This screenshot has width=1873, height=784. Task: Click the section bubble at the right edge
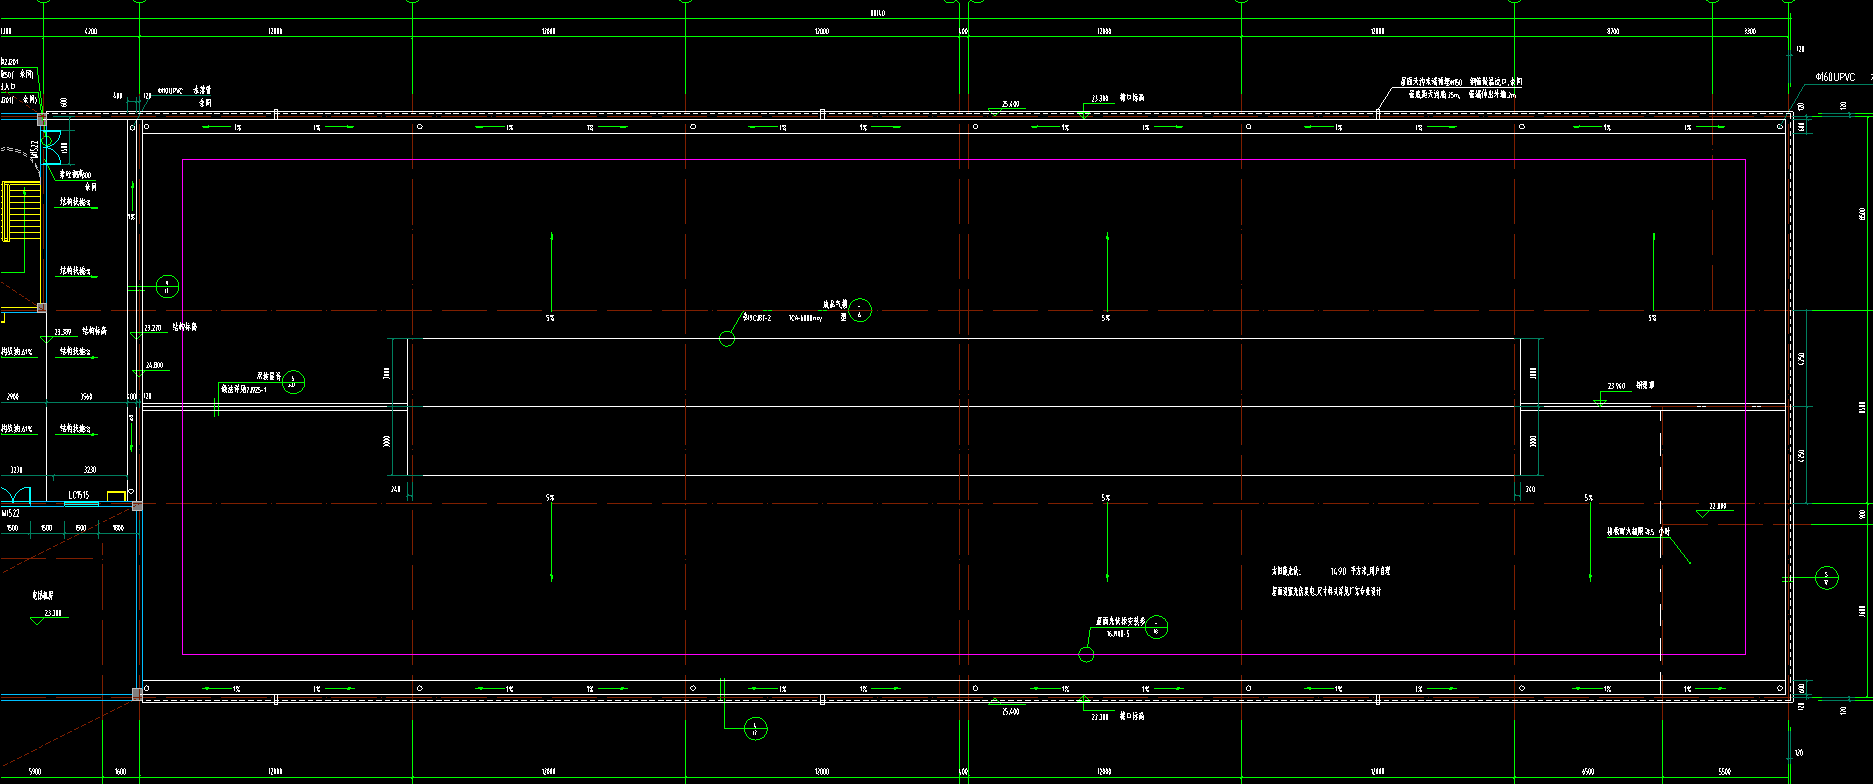(1826, 577)
